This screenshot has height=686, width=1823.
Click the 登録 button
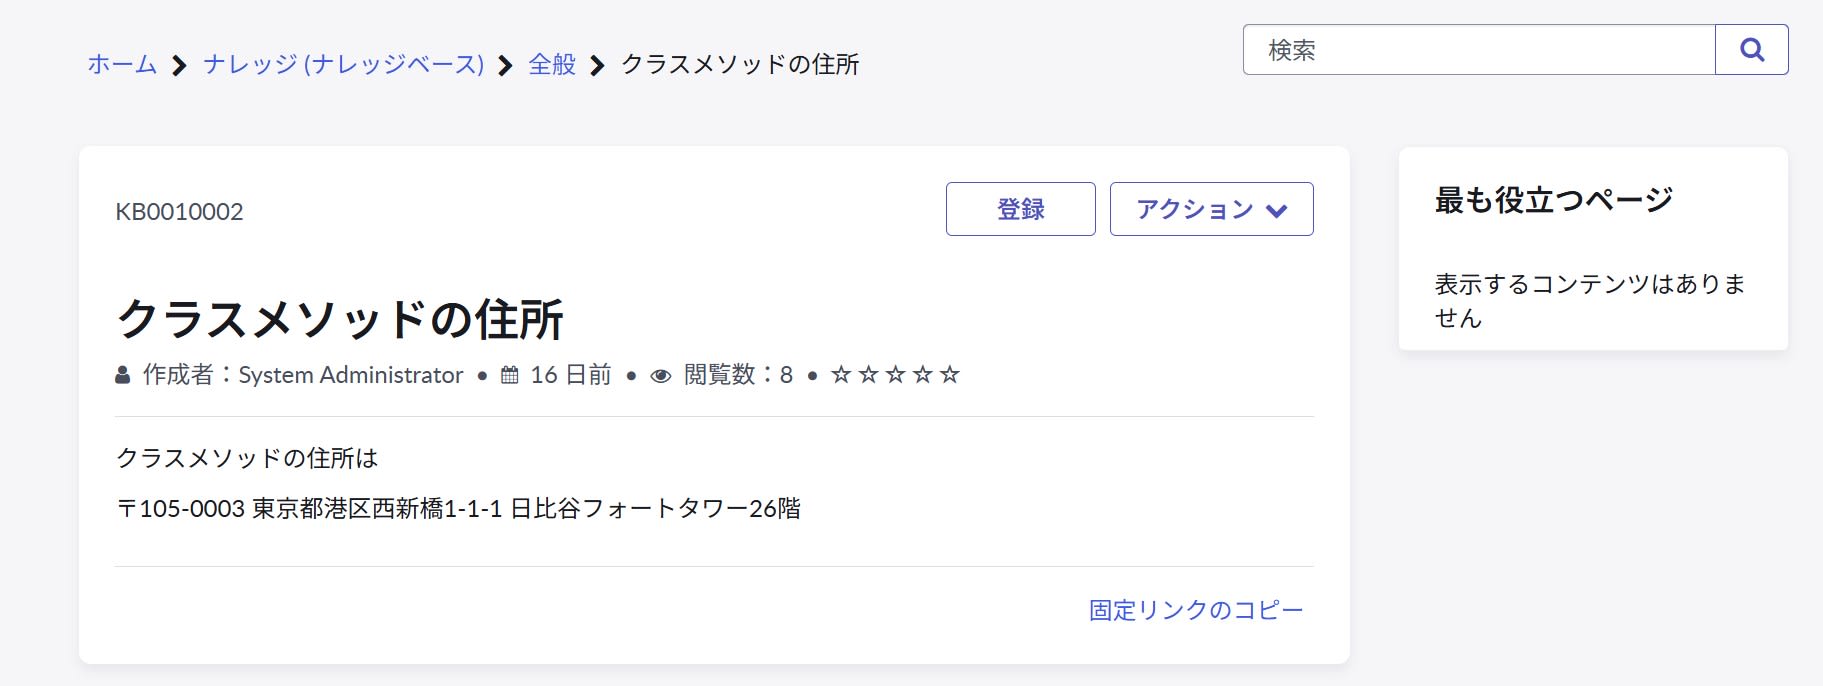coord(1020,209)
